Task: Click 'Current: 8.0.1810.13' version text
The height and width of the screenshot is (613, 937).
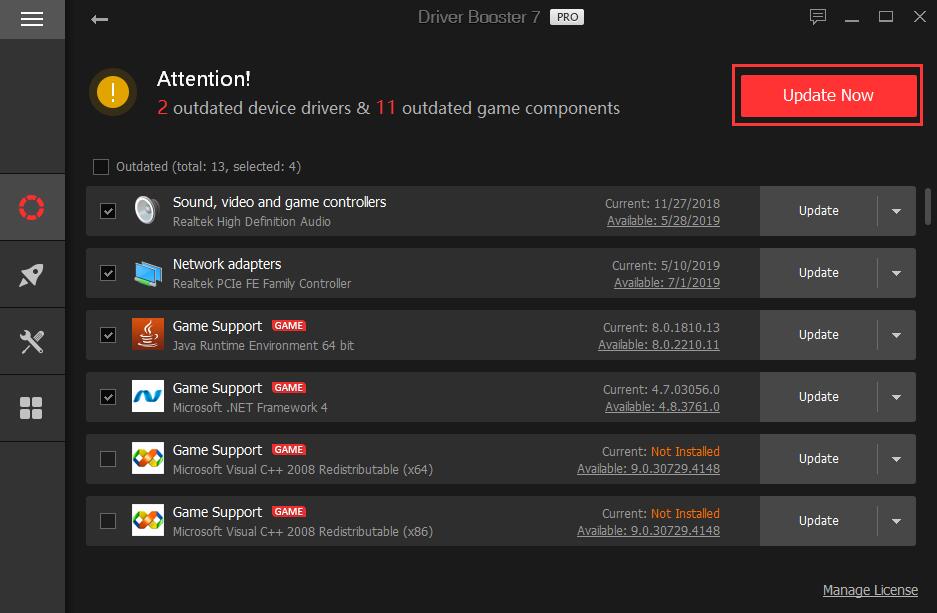Action: (661, 328)
